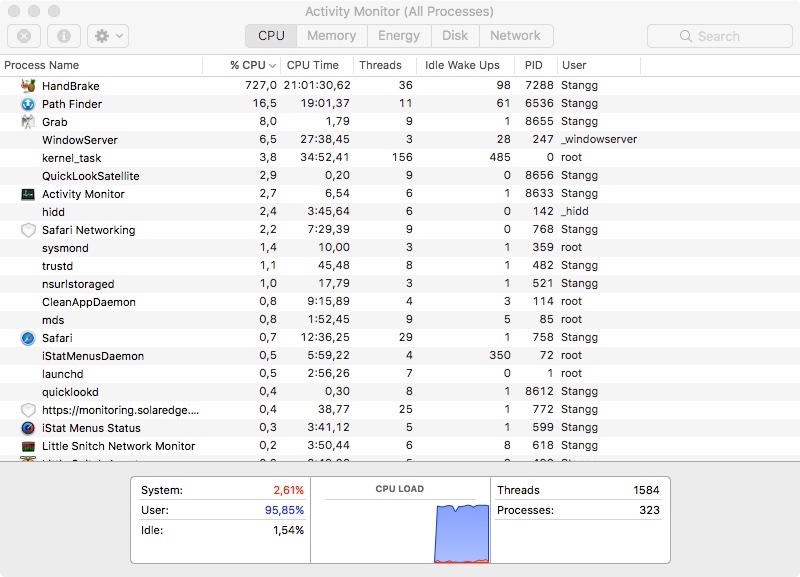Click the Little Snitch Network Monitor icon
This screenshot has height=577, width=800.
(x=28, y=446)
